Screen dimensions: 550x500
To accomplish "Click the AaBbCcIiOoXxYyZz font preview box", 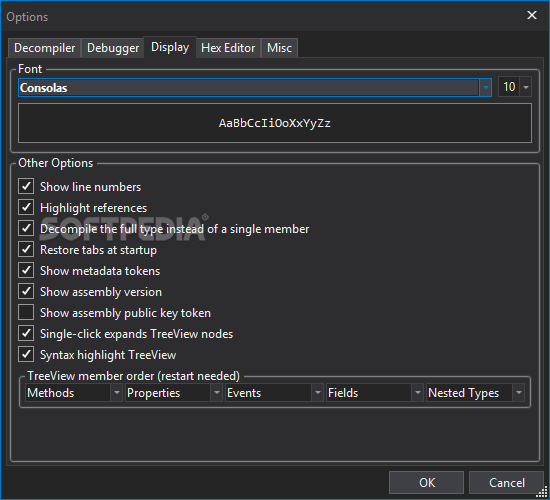I will (x=275, y=123).
